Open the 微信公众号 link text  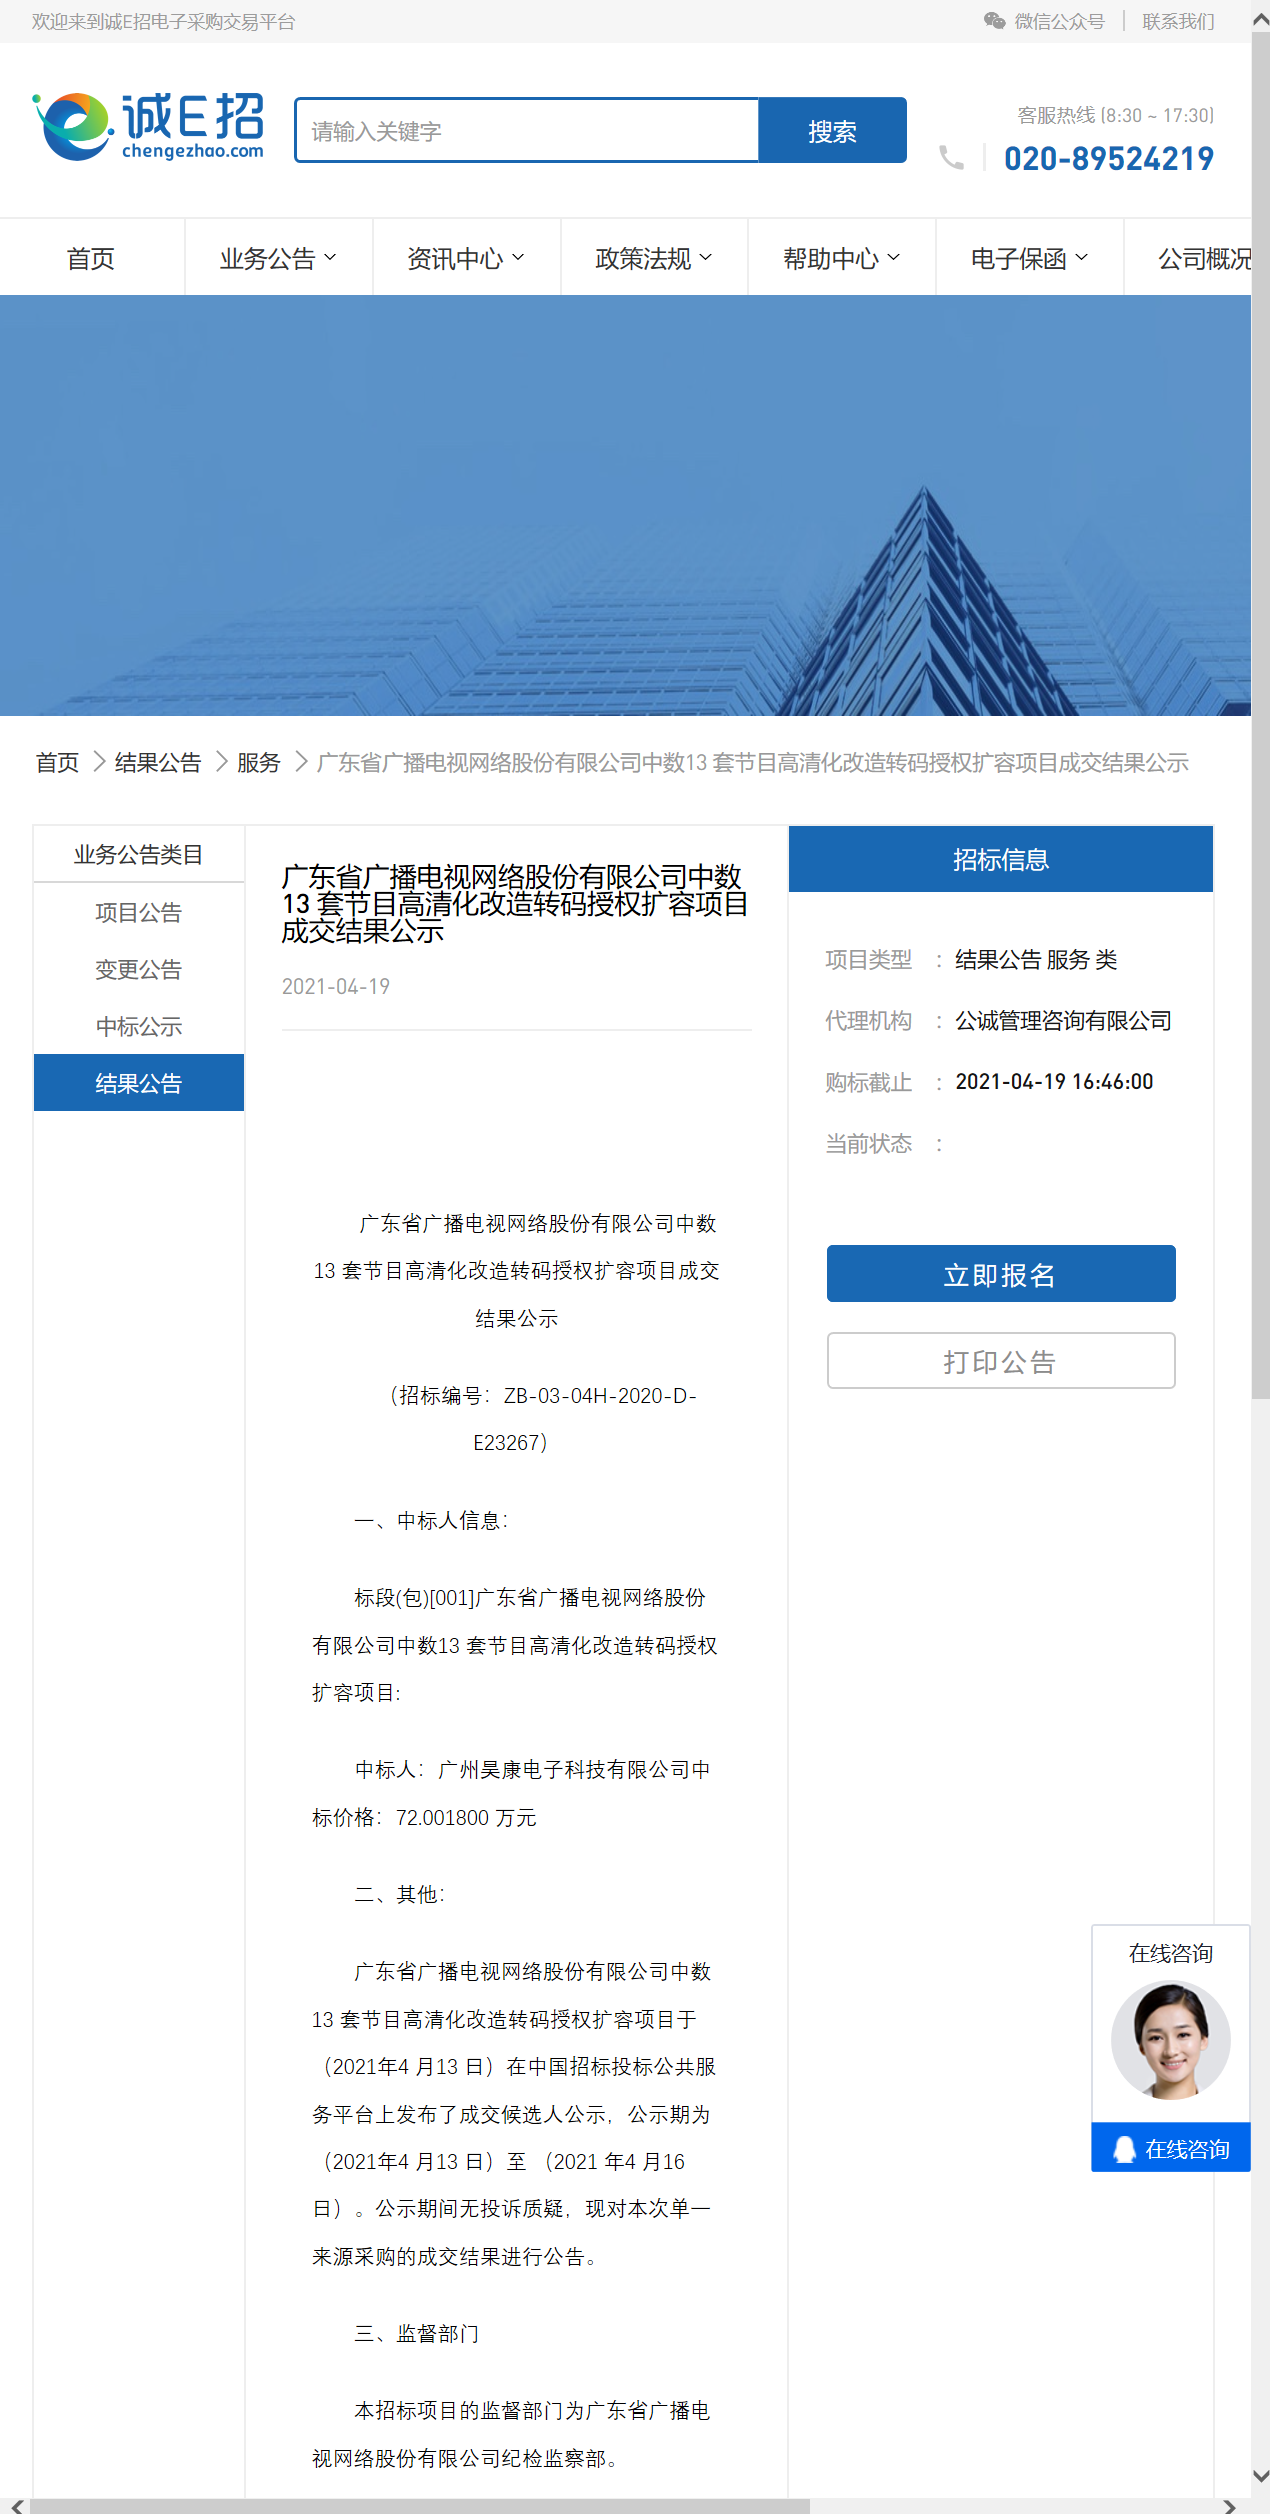tap(1060, 22)
